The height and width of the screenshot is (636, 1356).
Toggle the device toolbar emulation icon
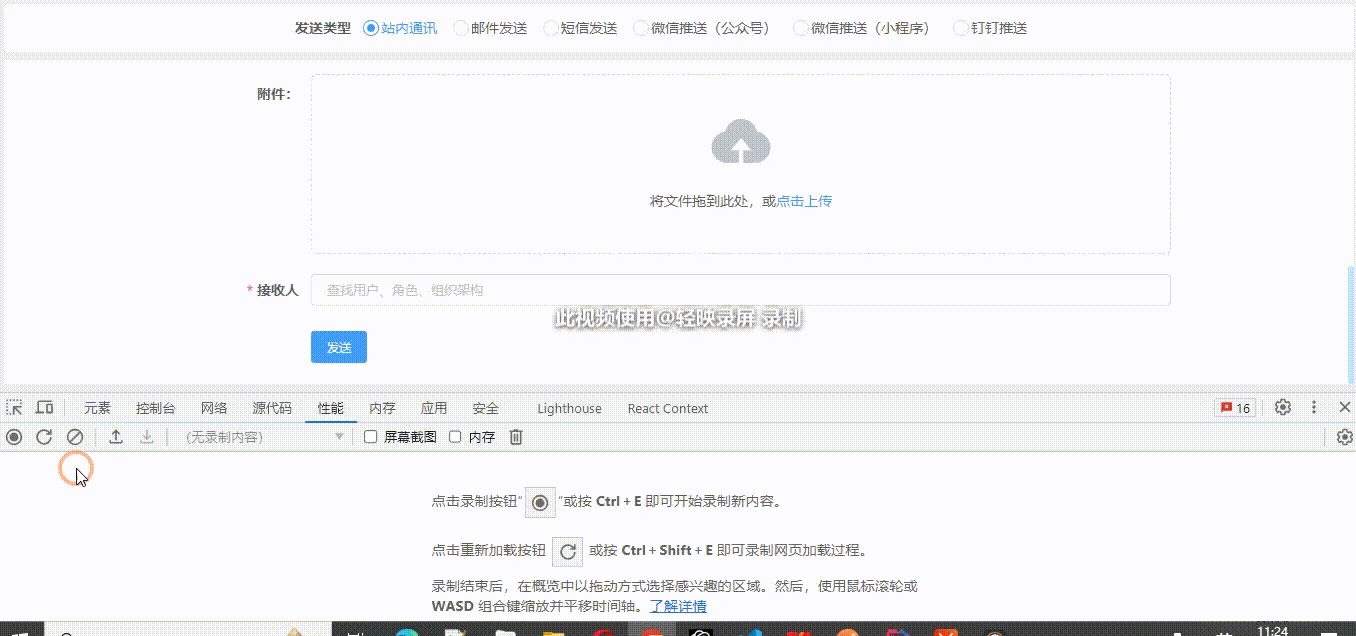click(44, 407)
